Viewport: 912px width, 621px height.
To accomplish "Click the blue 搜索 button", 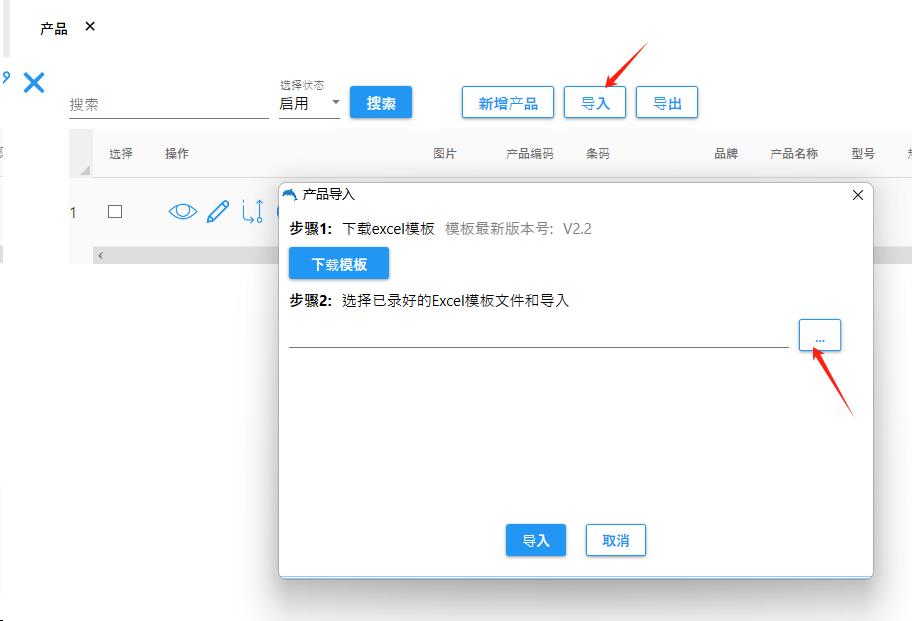I will coord(381,103).
